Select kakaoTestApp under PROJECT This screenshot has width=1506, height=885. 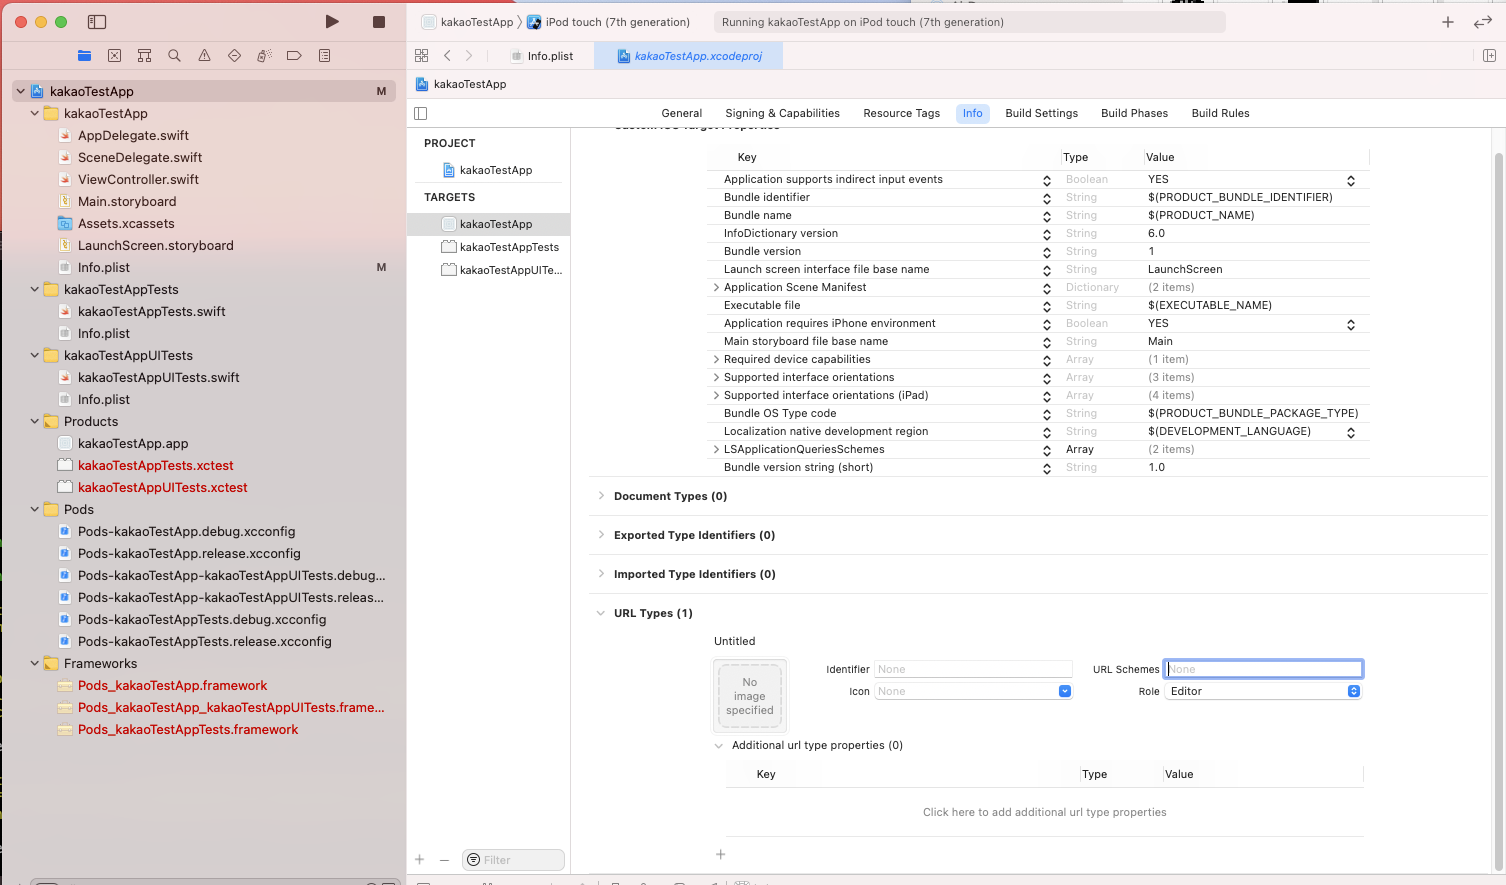pyautogui.click(x=488, y=170)
